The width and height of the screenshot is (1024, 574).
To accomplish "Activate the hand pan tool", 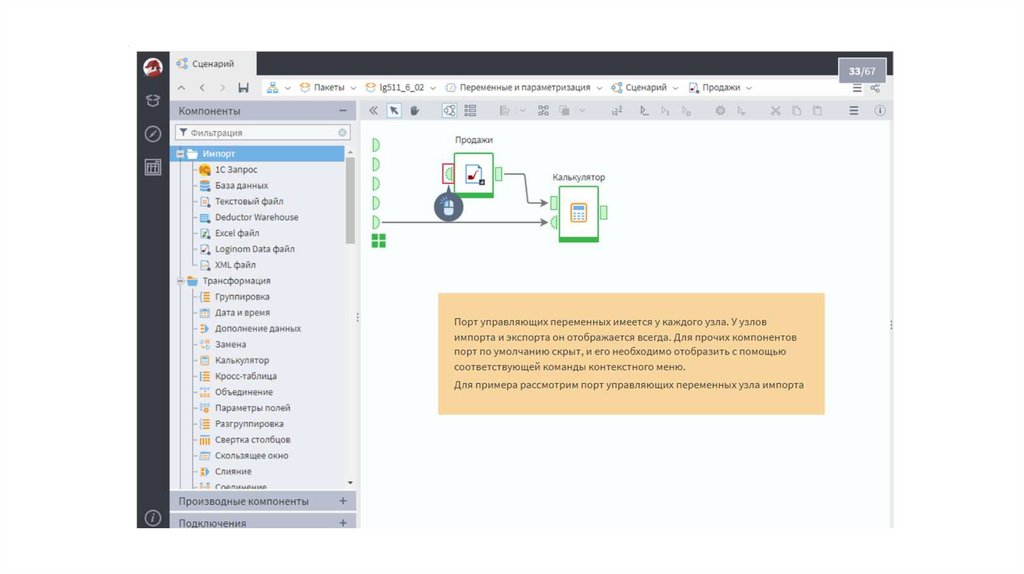I will 414,111.
